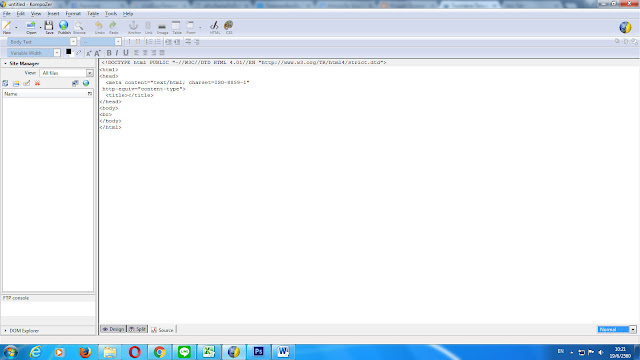The width and height of the screenshot is (640, 360).
Task: Click the black text color swatch
Action: [69, 52]
